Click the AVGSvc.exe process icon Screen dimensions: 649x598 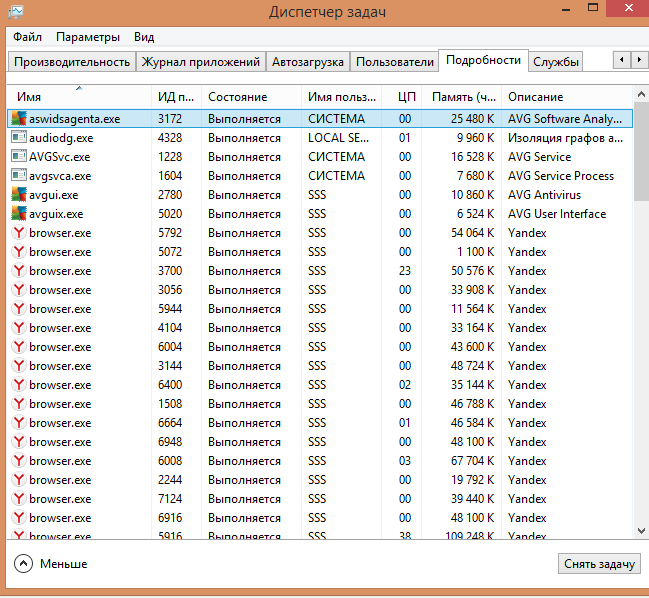click(x=19, y=156)
